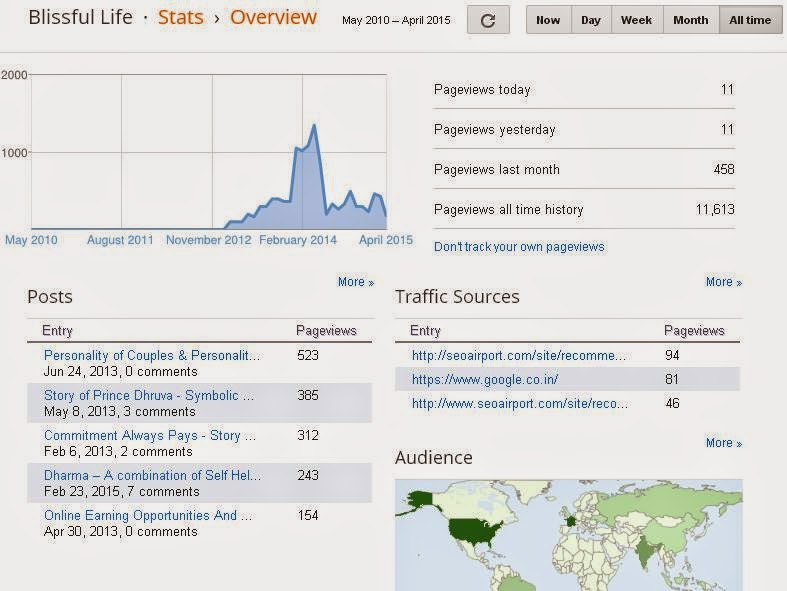Click Feb 6, 2013, 2 comments text
Viewport: 787px width, 591px height.
(x=118, y=452)
